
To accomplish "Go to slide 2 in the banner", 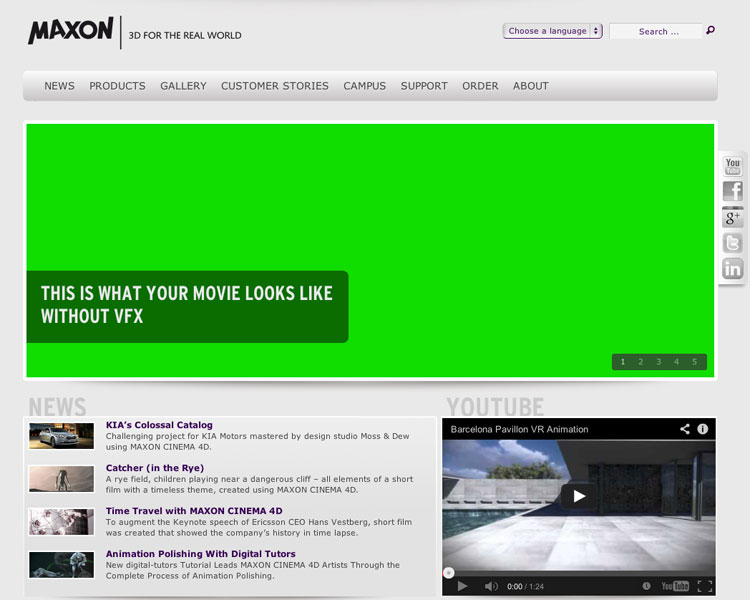I will [640, 362].
